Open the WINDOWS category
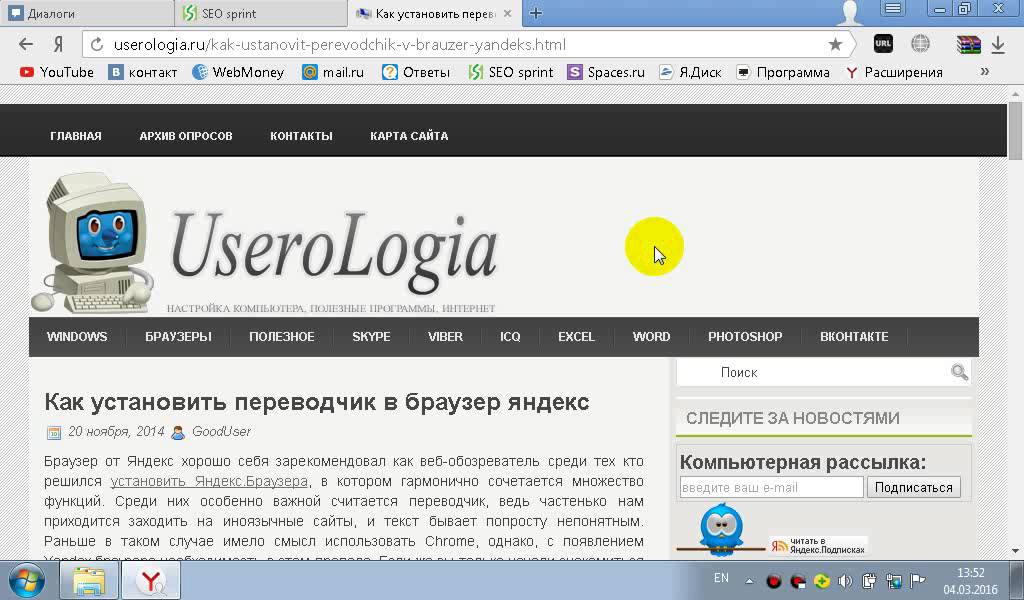This screenshot has width=1024, height=600. 77,336
